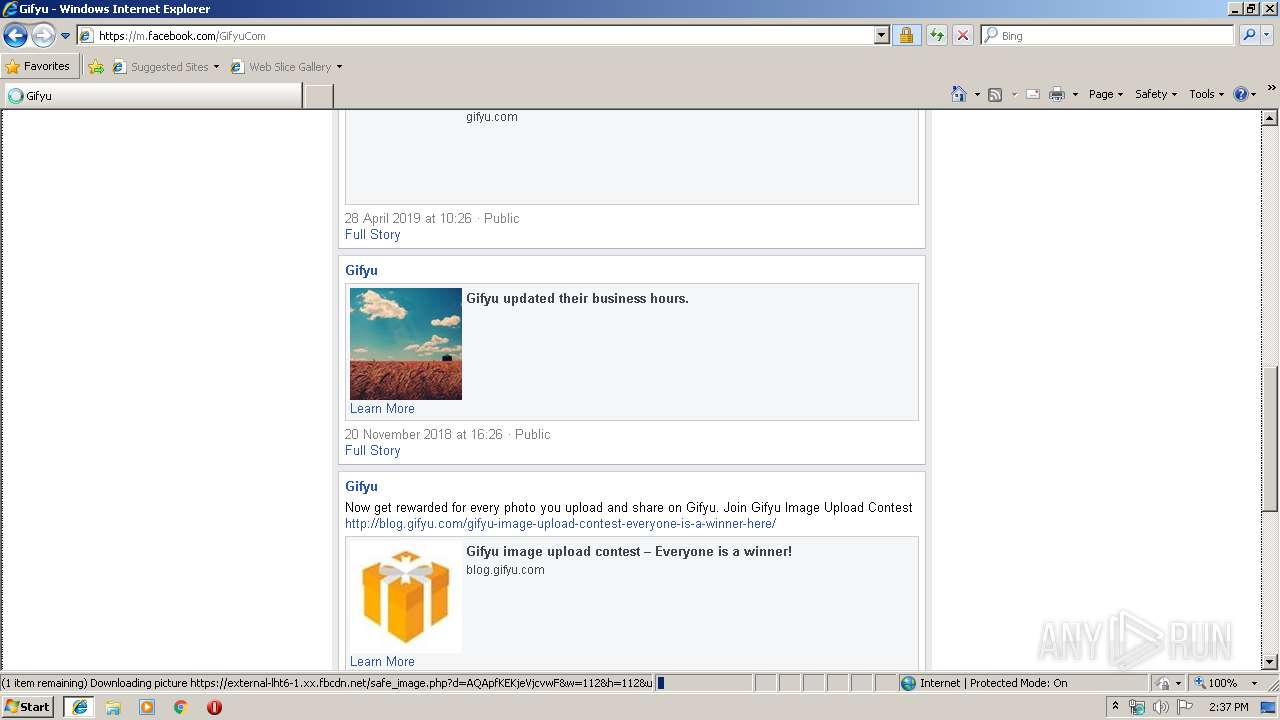The height and width of the screenshot is (720, 1280).
Task: Click Learn More under contest post
Action: [x=382, y=662]
